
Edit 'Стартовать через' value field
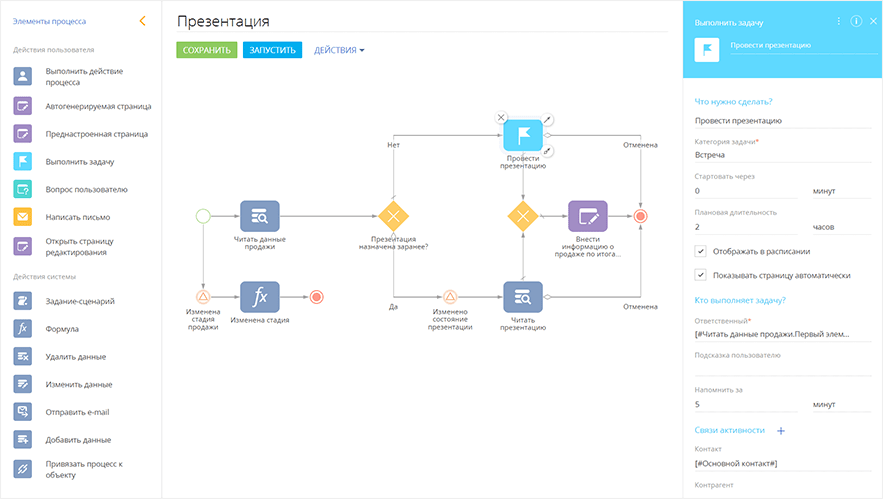tap(746, 191)
